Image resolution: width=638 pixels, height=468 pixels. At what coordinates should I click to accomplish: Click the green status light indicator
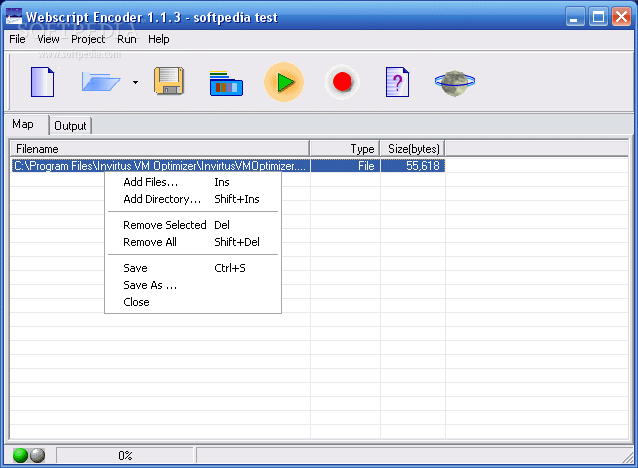tap(20, 455)
